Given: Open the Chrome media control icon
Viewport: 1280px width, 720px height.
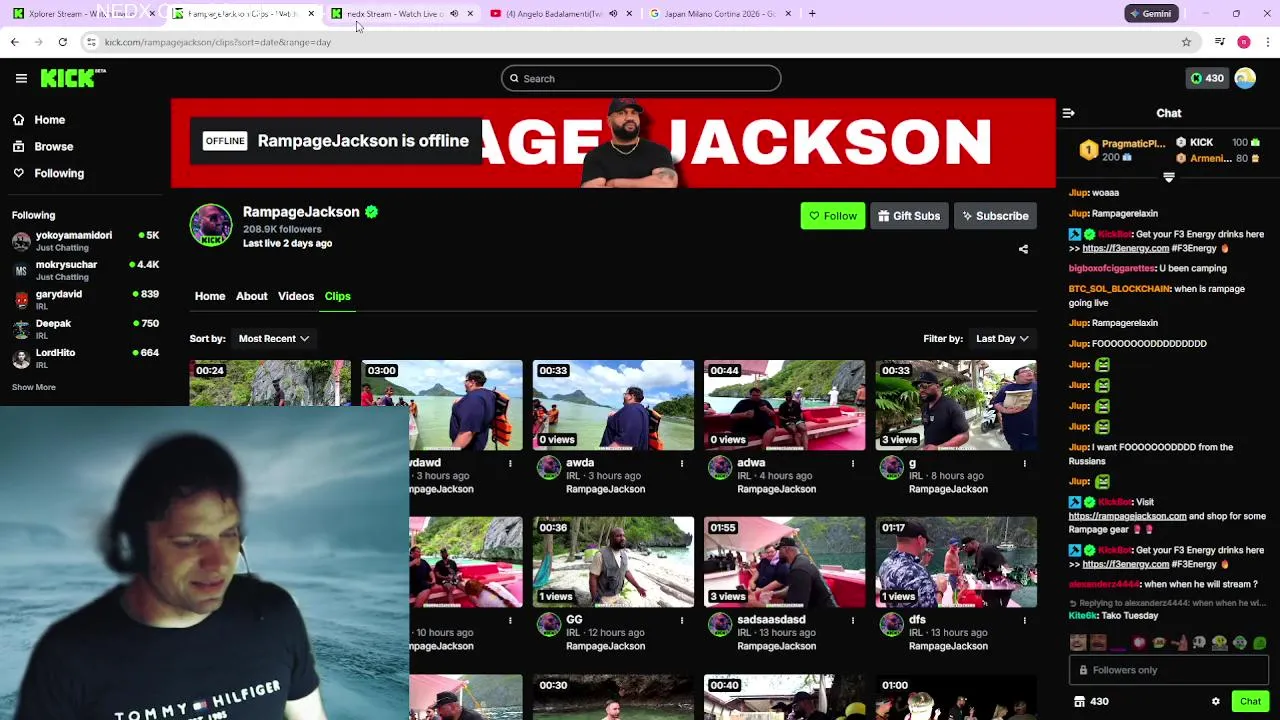Looking at the screenshot, I should [1219, 42].
